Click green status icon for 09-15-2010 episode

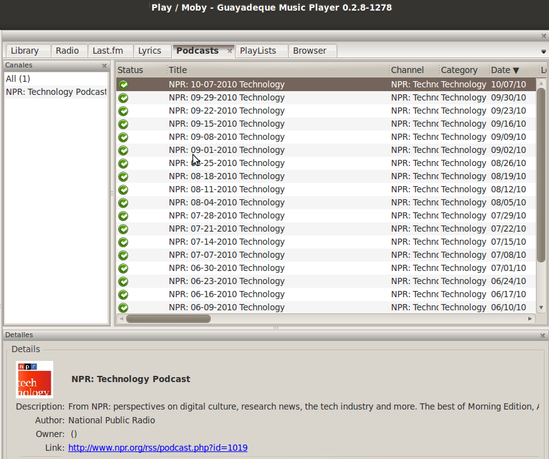pyautogui.click(x=123, y=124)
